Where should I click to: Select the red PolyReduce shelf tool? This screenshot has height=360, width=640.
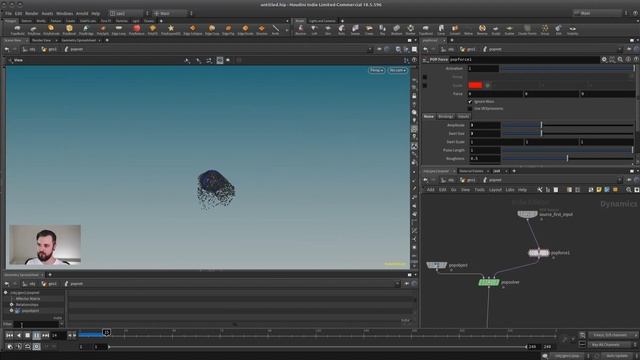pos(137,29)
